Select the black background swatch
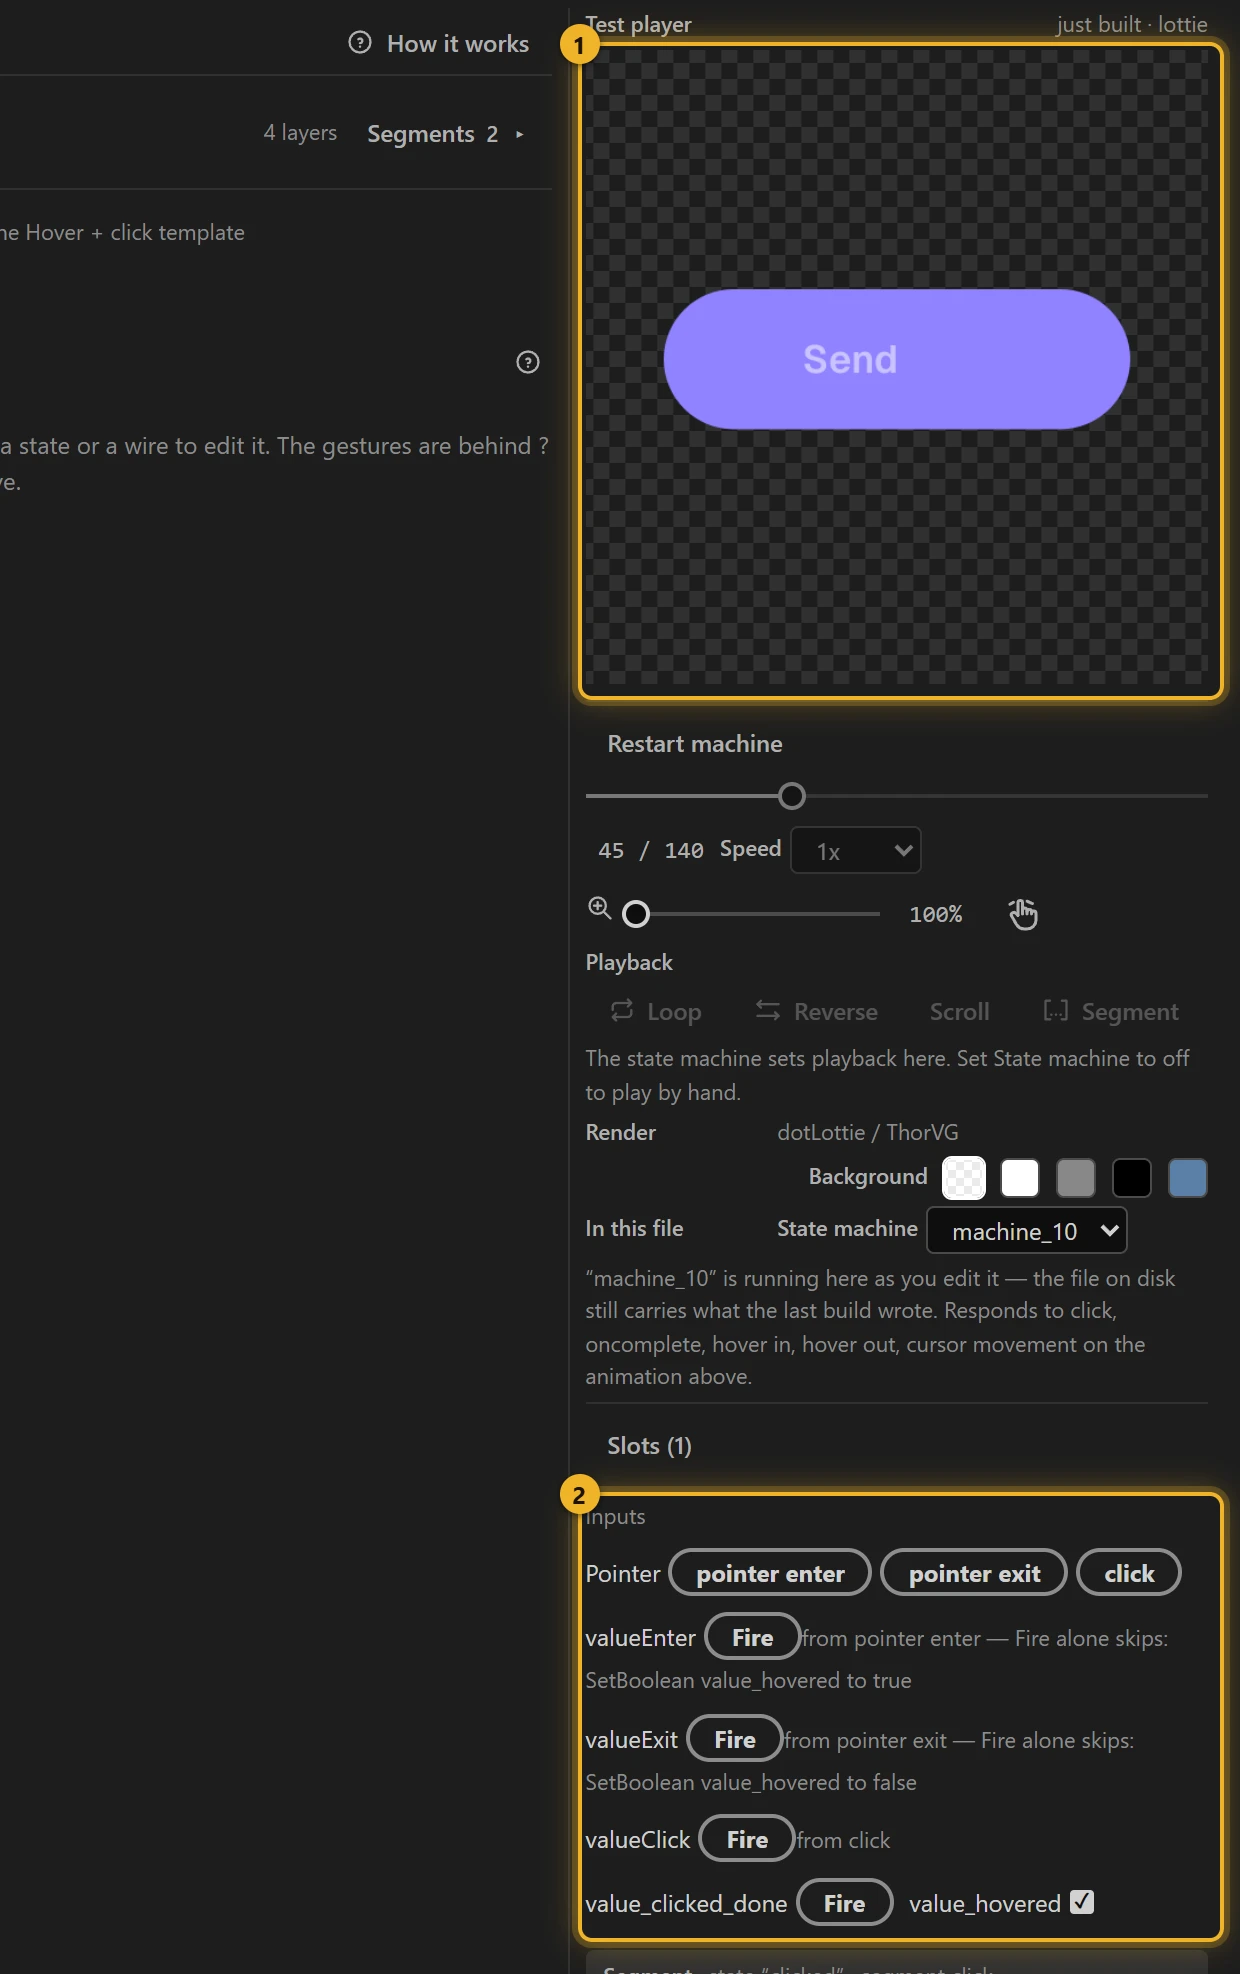The width and height of the screenshot is (1240, 1974). pyautogui.click(x=1132, y=1178)
